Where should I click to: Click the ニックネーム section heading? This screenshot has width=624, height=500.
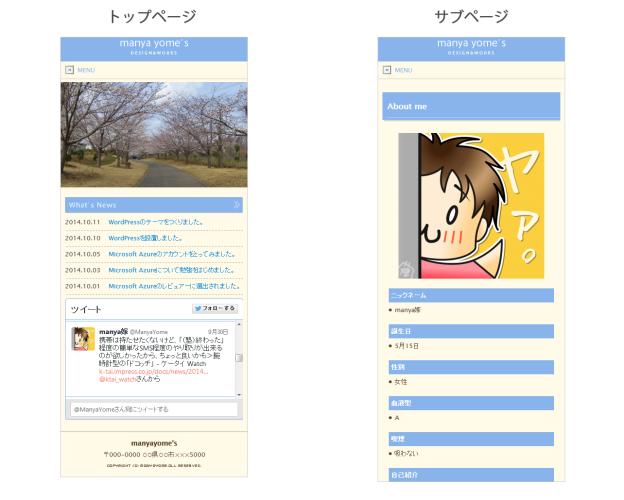pyautogui.click(x=471, y=295)
